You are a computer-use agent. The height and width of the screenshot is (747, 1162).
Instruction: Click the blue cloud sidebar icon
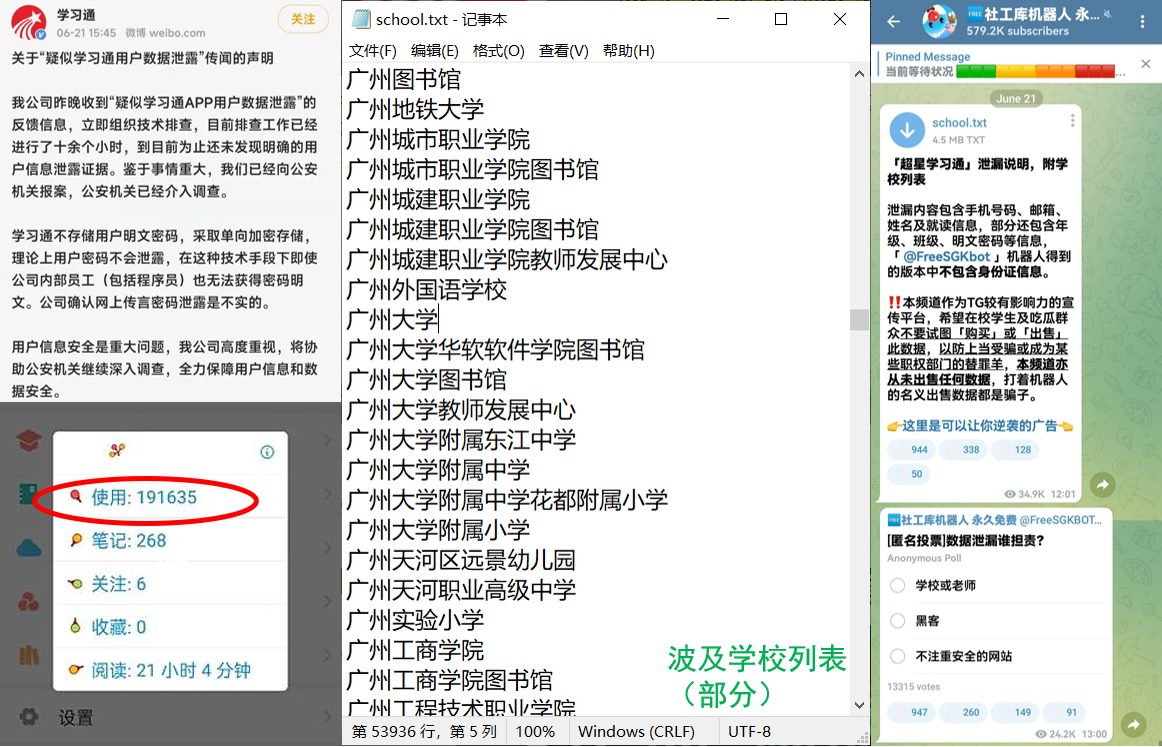pos(28,548)
